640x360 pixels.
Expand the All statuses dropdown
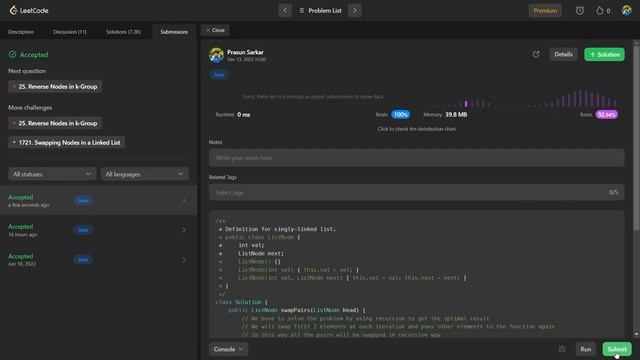[x=52, y=174]
